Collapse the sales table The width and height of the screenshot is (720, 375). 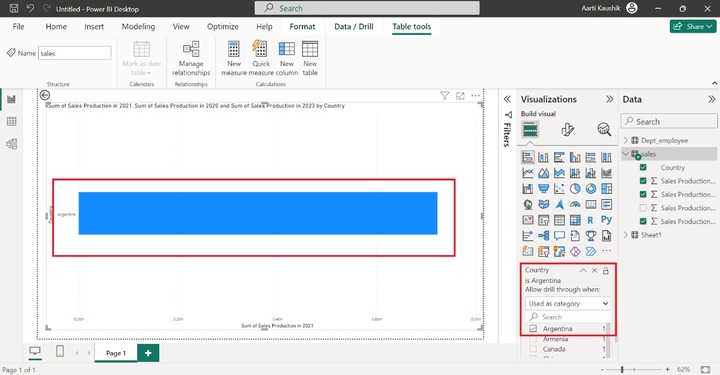pyautogui.click(x=625, y=154)
